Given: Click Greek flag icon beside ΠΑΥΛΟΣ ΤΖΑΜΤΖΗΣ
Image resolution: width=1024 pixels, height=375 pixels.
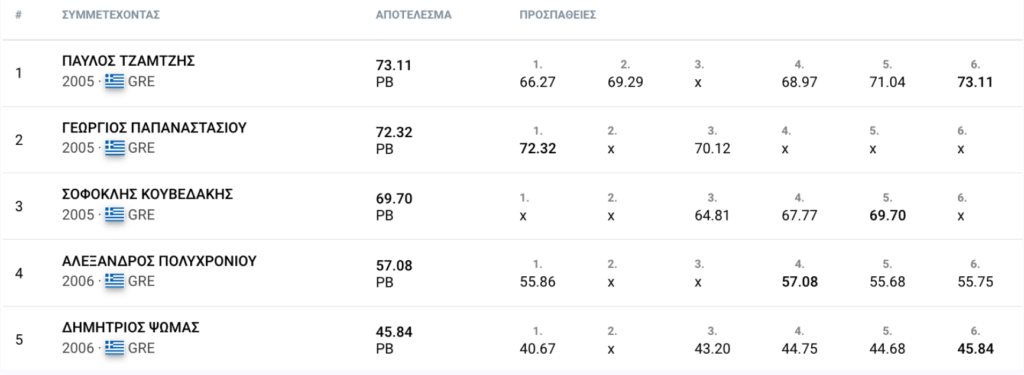Looking at the screenshot, I should coord(114,82).
